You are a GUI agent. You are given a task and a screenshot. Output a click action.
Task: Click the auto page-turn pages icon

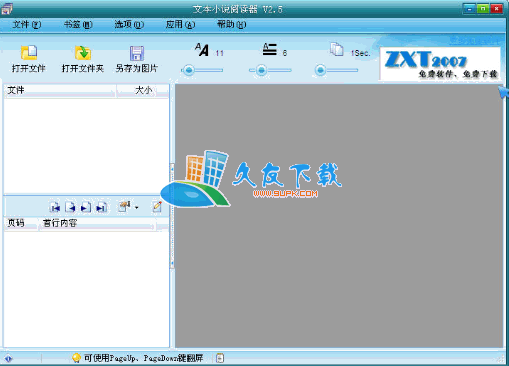click(x=337, y=49)
